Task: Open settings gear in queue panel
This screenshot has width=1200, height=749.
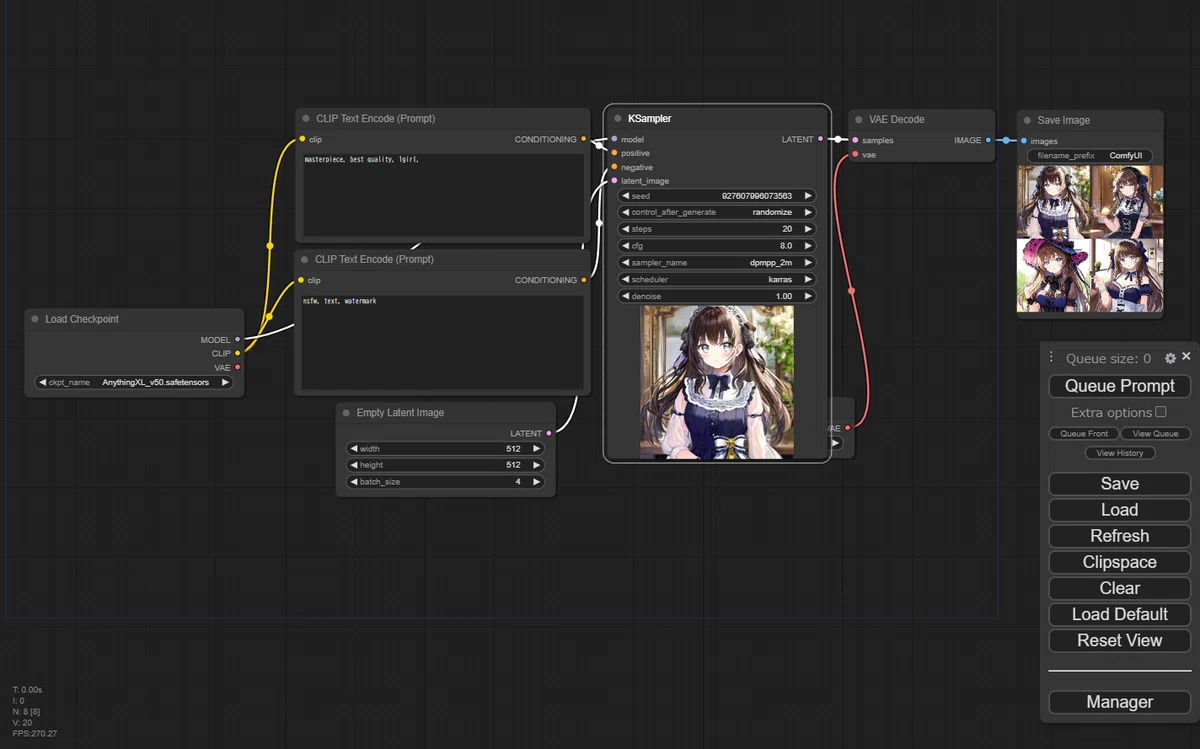Action: pos(1171,358)
